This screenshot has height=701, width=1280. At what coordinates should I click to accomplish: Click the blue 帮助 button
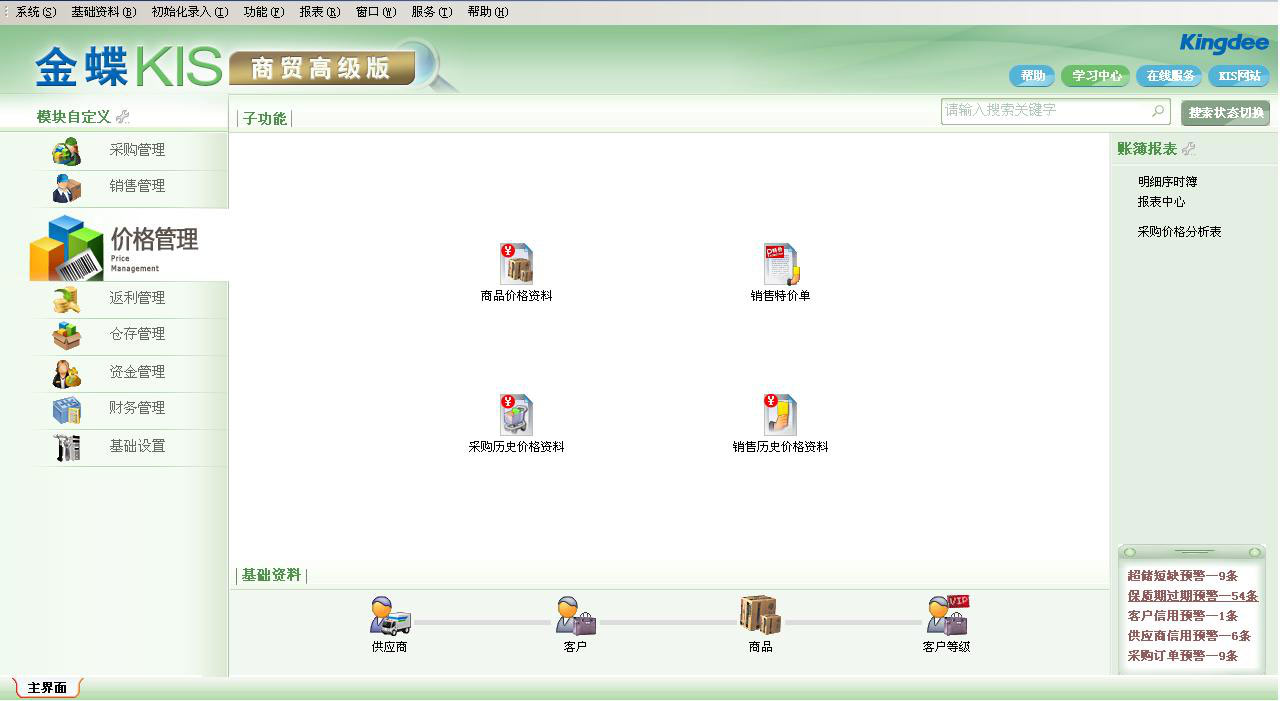1032,76
